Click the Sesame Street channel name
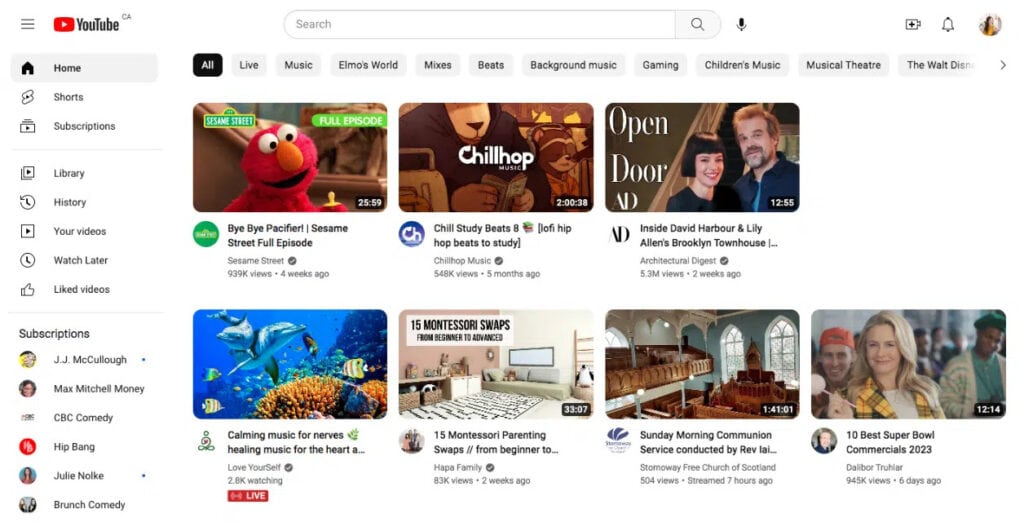 (x=255, y=261)
